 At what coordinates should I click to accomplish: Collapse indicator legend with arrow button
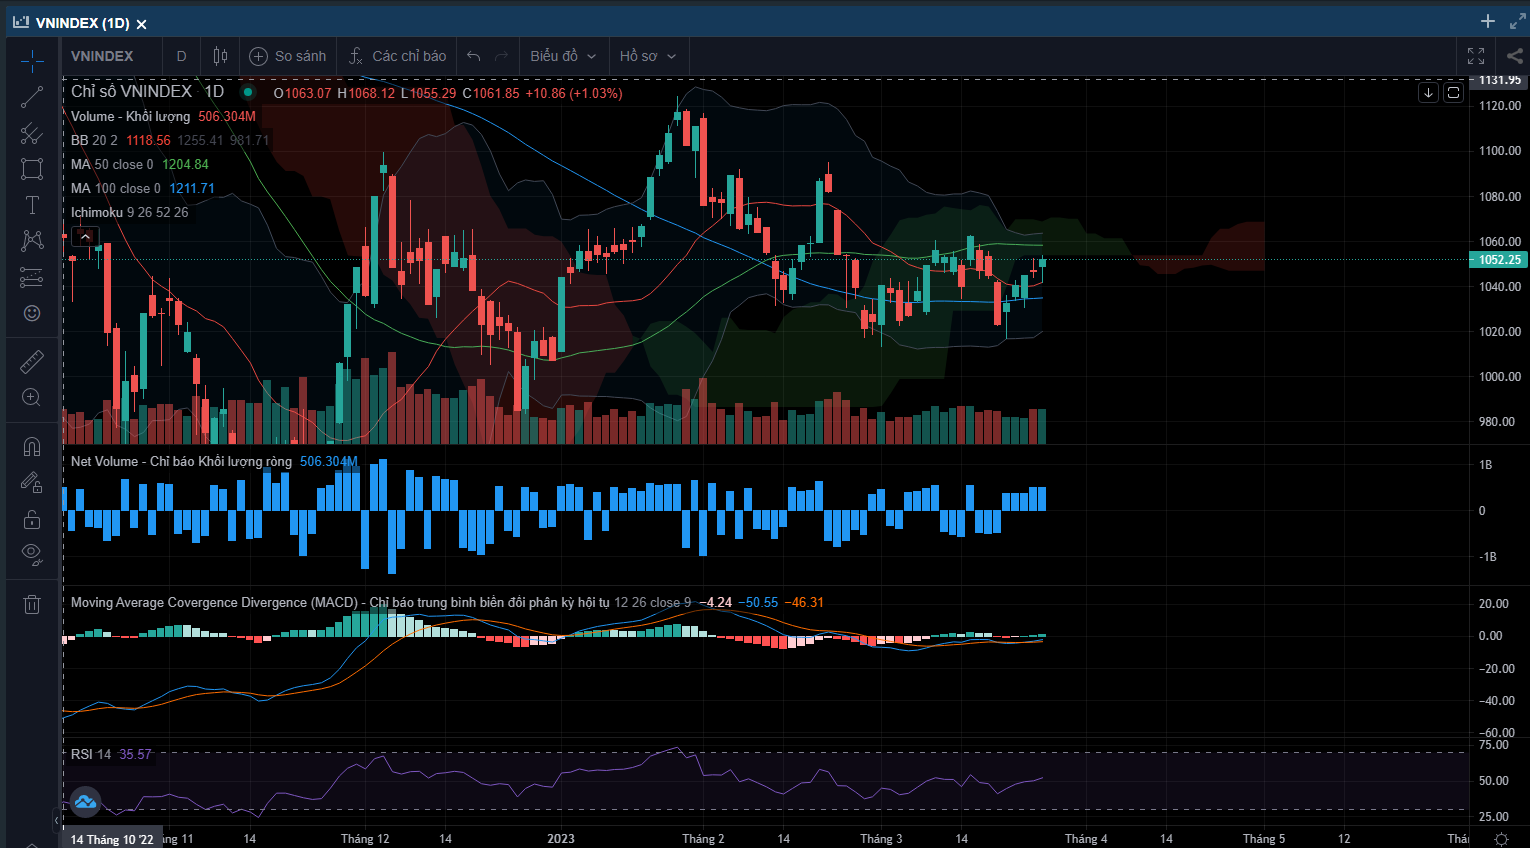point(84,237)
